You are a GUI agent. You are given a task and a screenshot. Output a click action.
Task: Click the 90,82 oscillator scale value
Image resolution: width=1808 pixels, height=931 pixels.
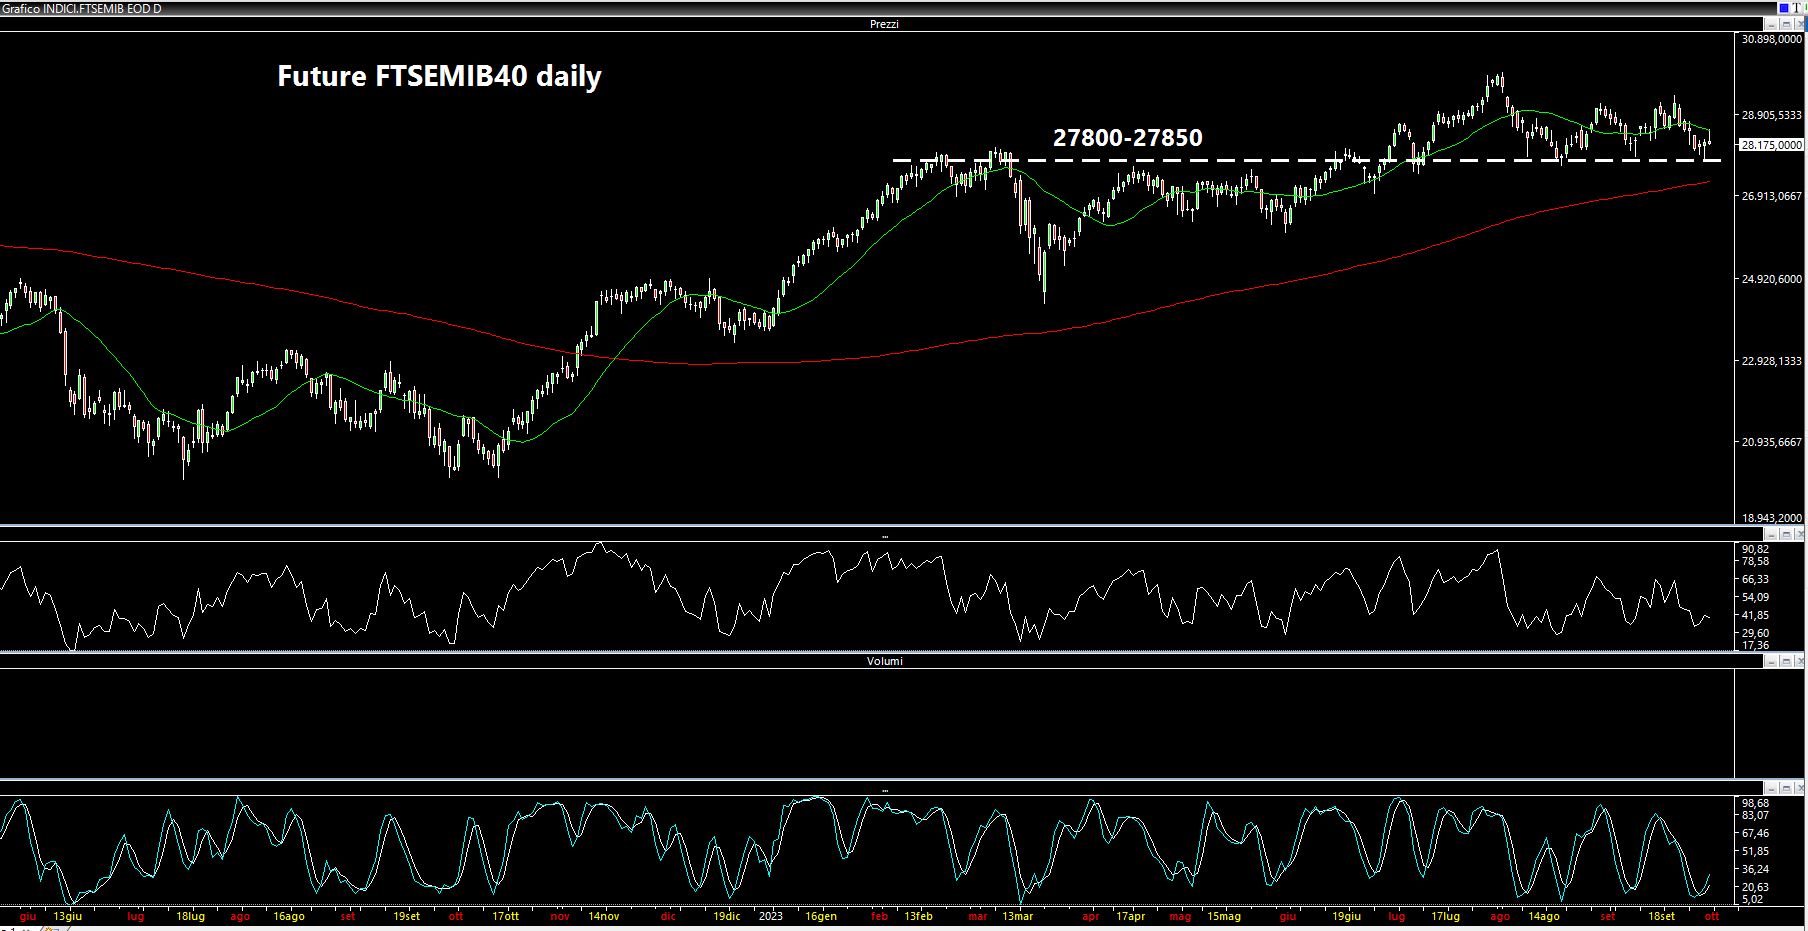(1755, 549)
